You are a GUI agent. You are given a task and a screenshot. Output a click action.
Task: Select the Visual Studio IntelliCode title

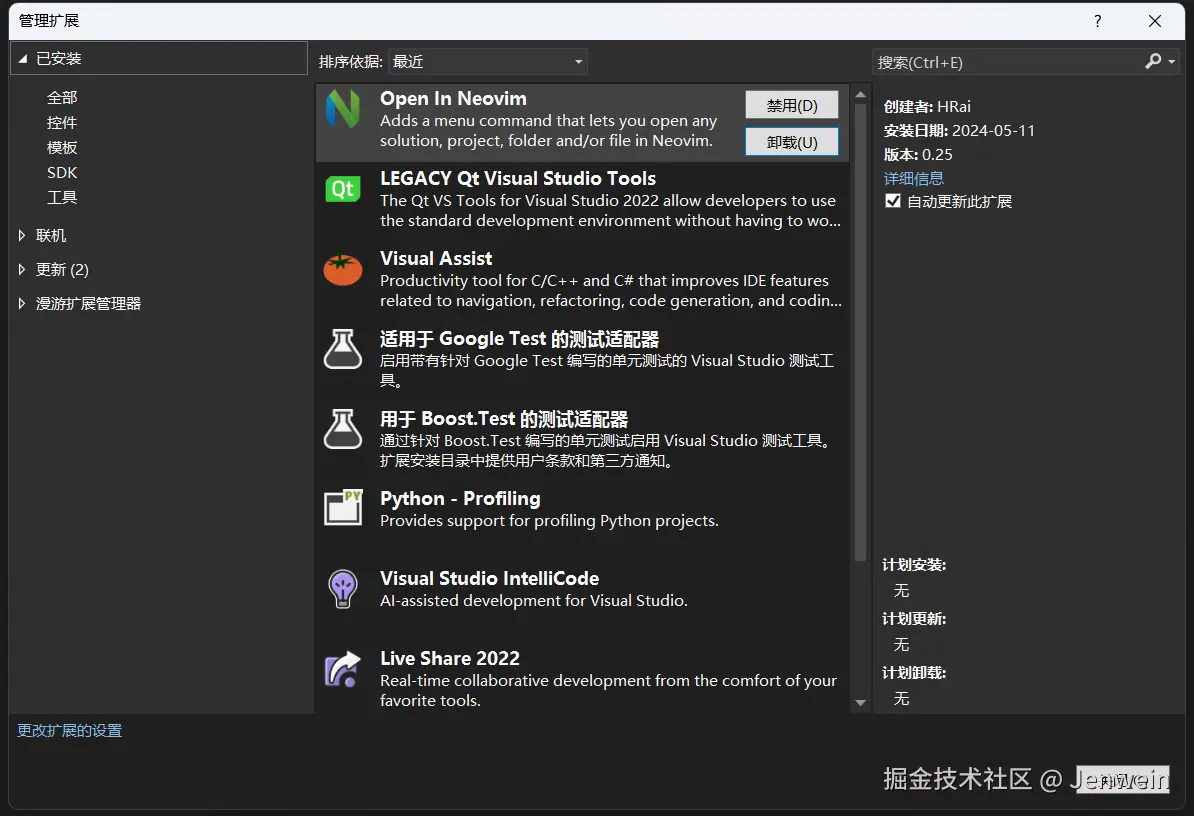(x=490, y=579)
